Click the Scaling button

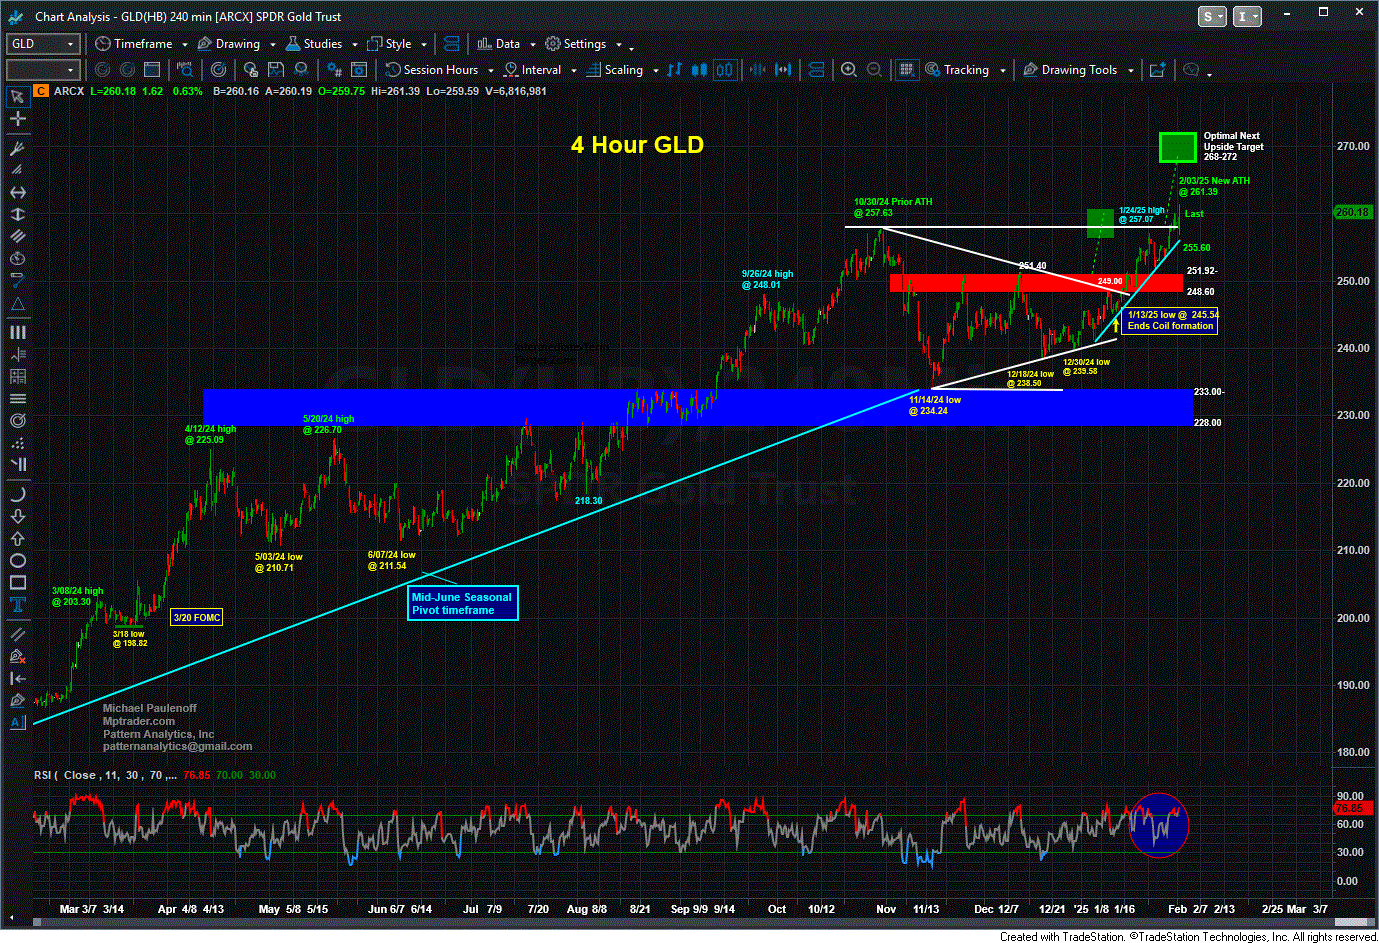pos(615,70)
